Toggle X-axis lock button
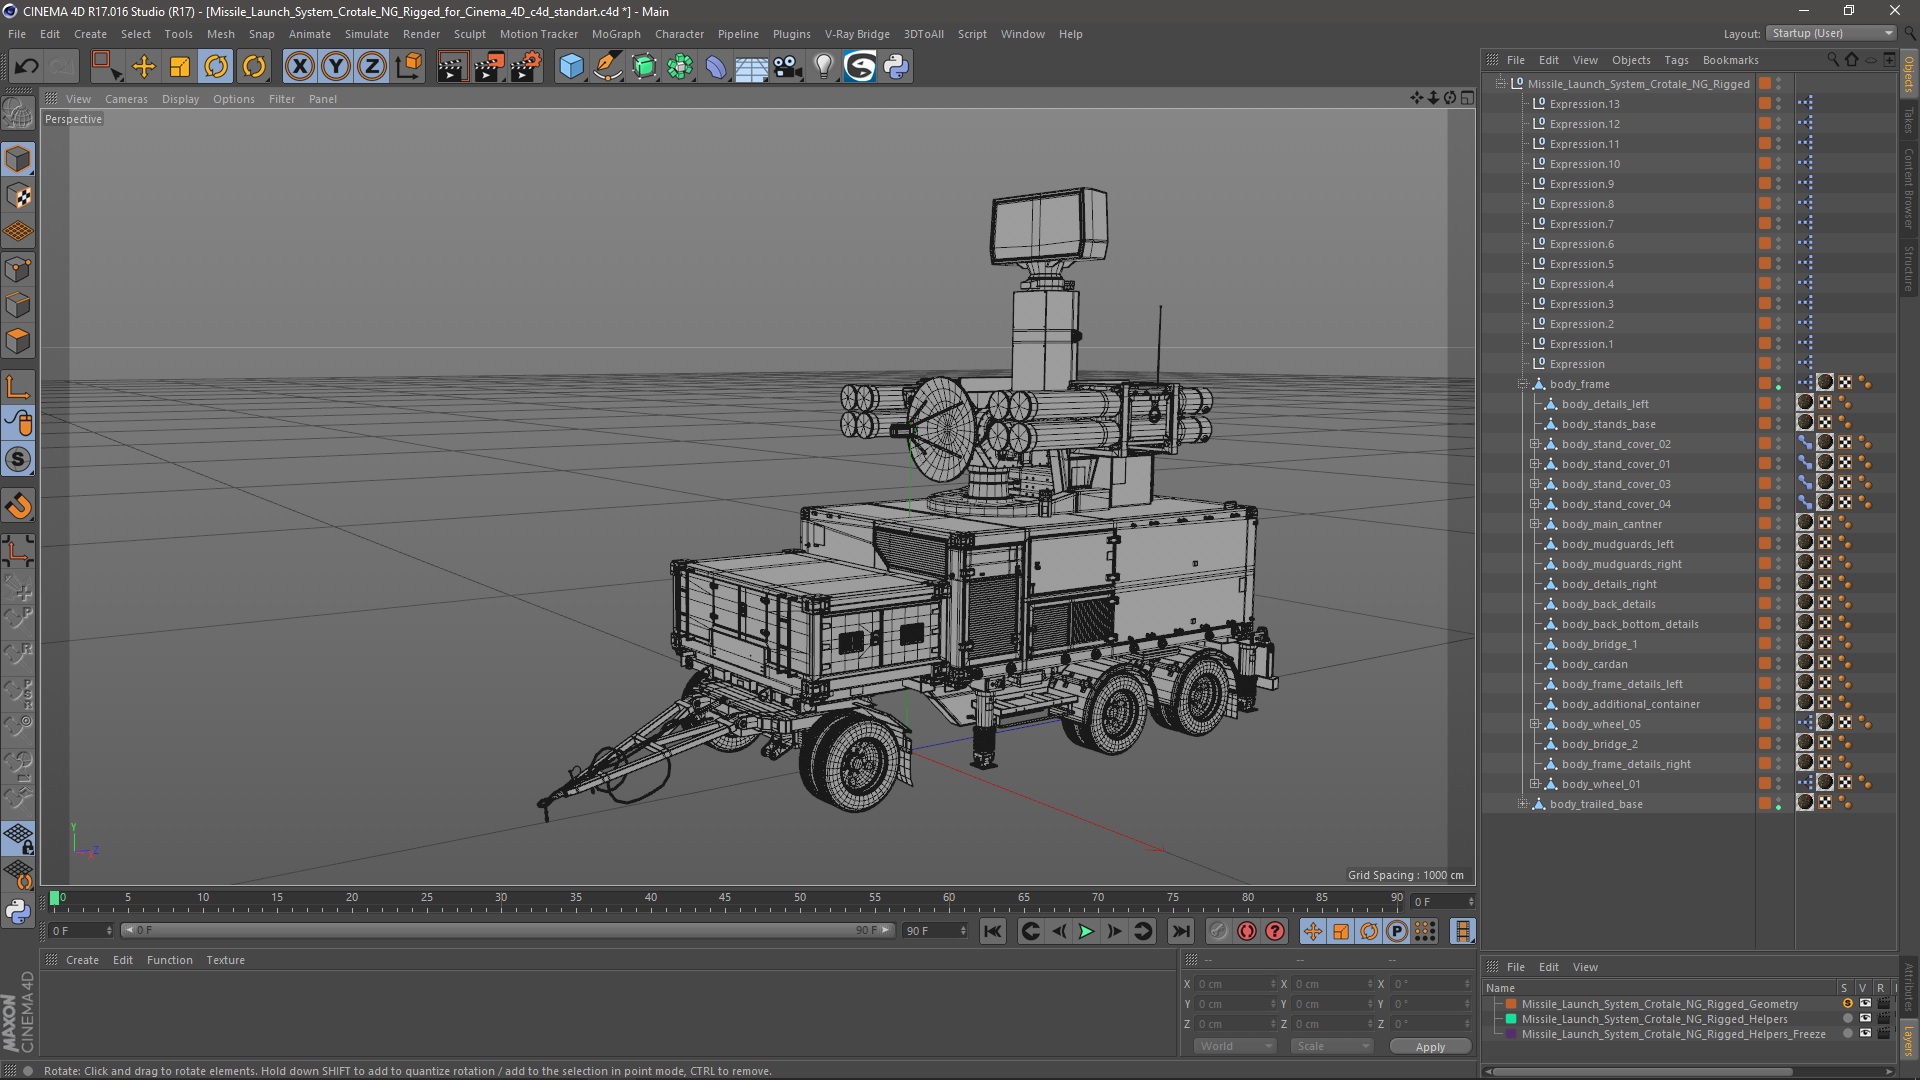This screenshot has width=1920, height=1080. 299,67
